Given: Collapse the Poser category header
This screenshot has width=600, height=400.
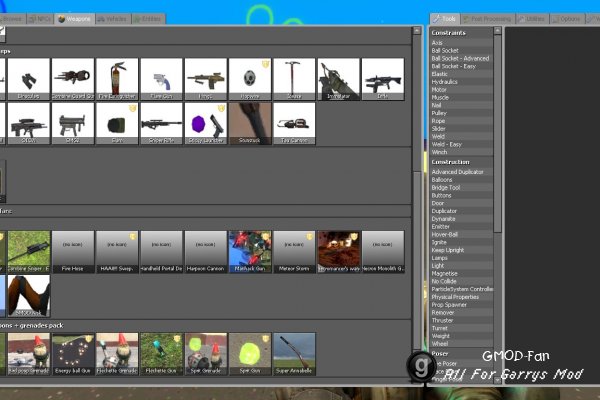Looking at the screenshot, I should click(461, 354).
